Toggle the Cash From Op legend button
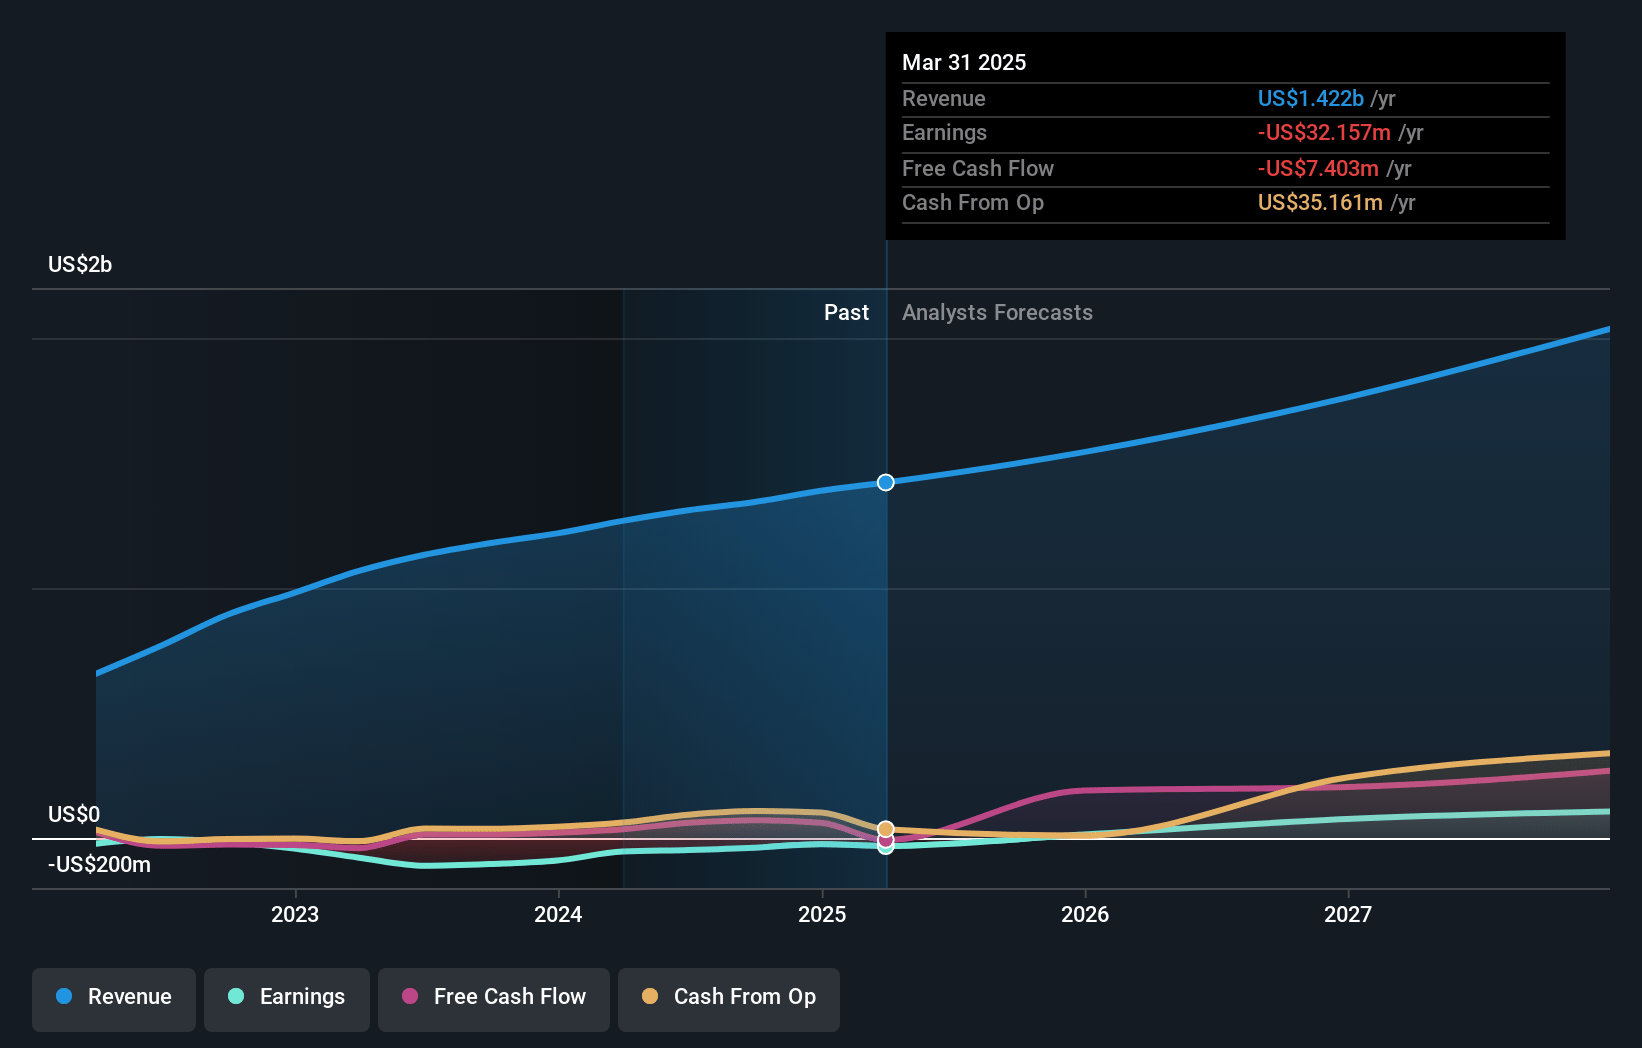 729,999
